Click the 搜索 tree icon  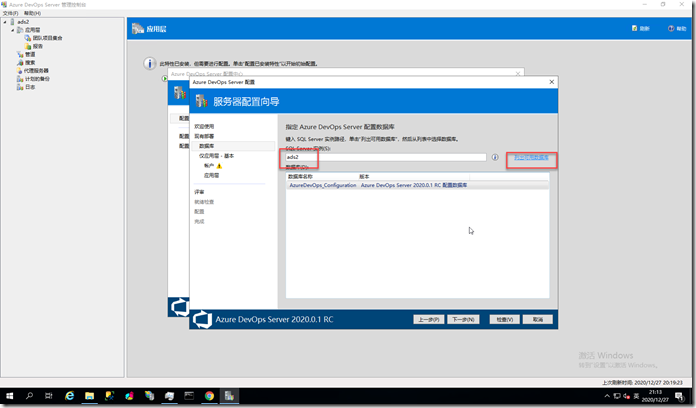coord(20,63)
